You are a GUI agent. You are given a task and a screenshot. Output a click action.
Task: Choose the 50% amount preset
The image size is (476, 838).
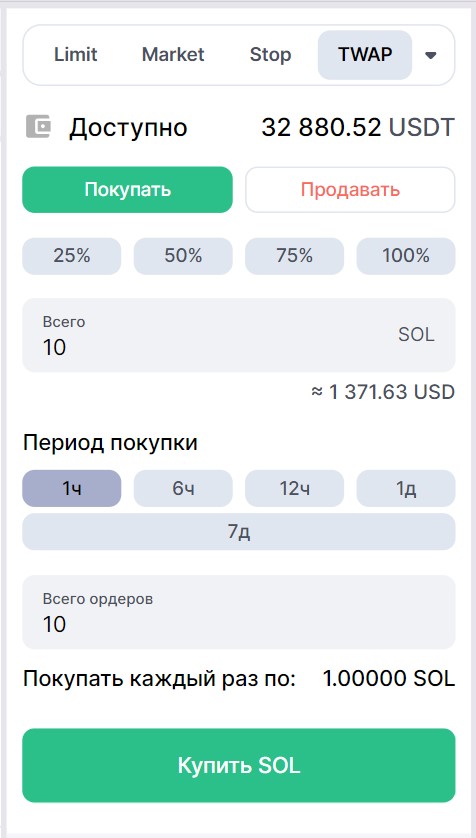(x=183, y=256)
